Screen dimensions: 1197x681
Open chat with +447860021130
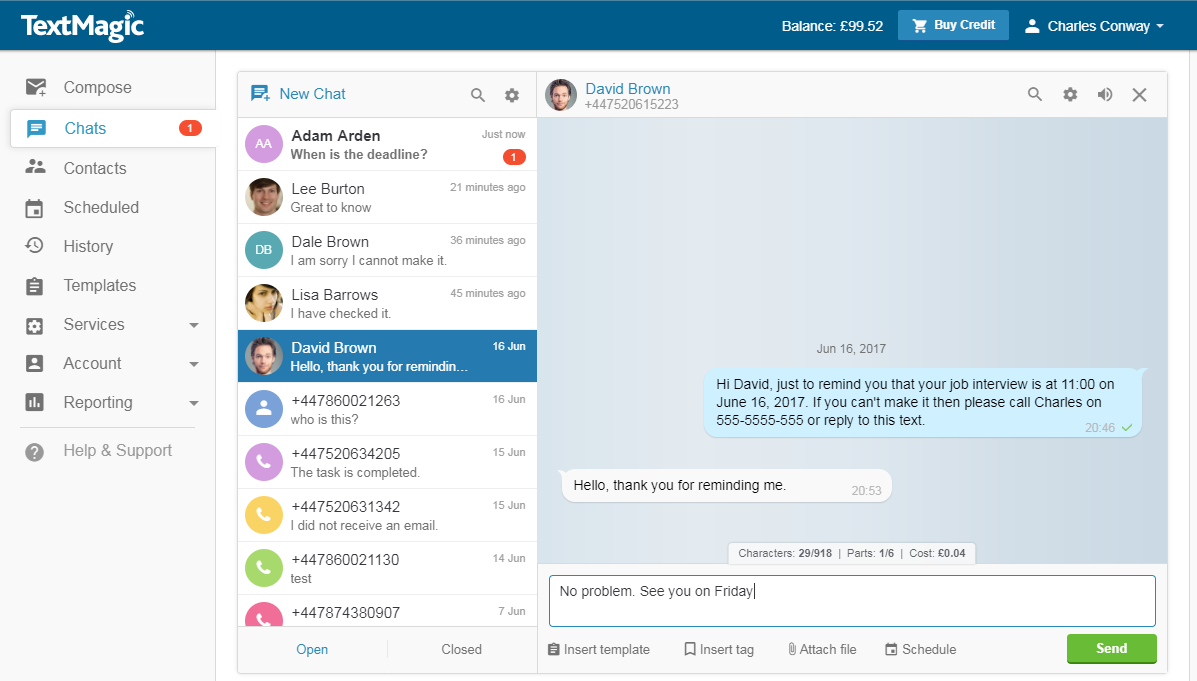(387, 568)
